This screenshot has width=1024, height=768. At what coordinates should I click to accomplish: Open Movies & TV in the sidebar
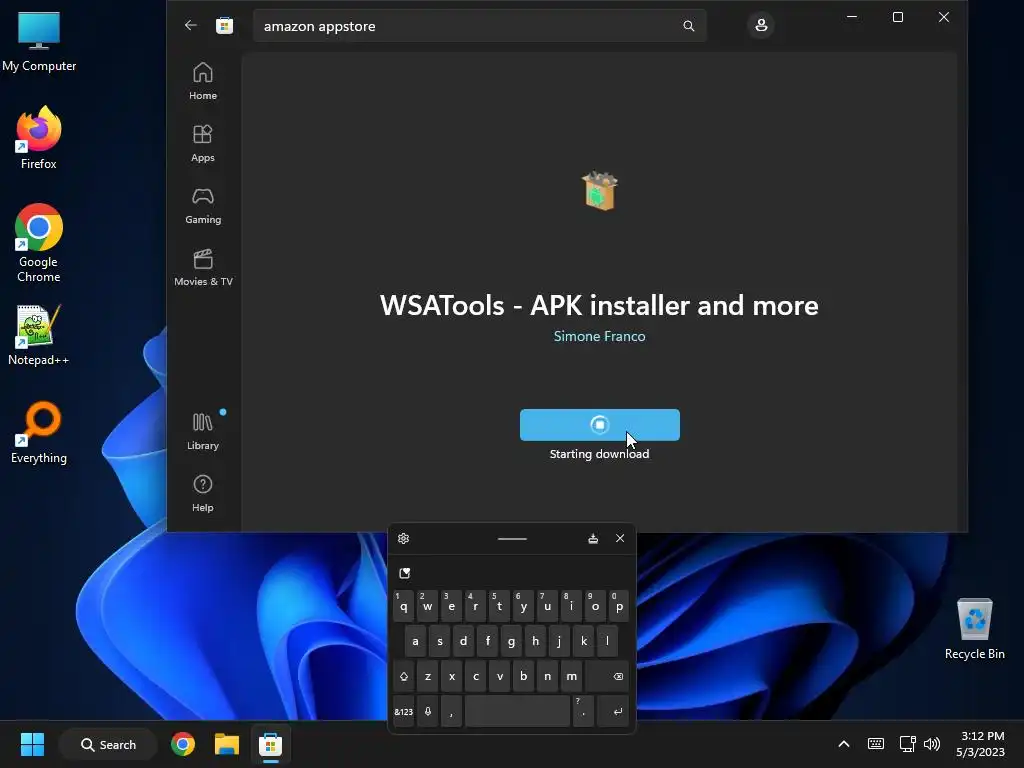[203, 267]
